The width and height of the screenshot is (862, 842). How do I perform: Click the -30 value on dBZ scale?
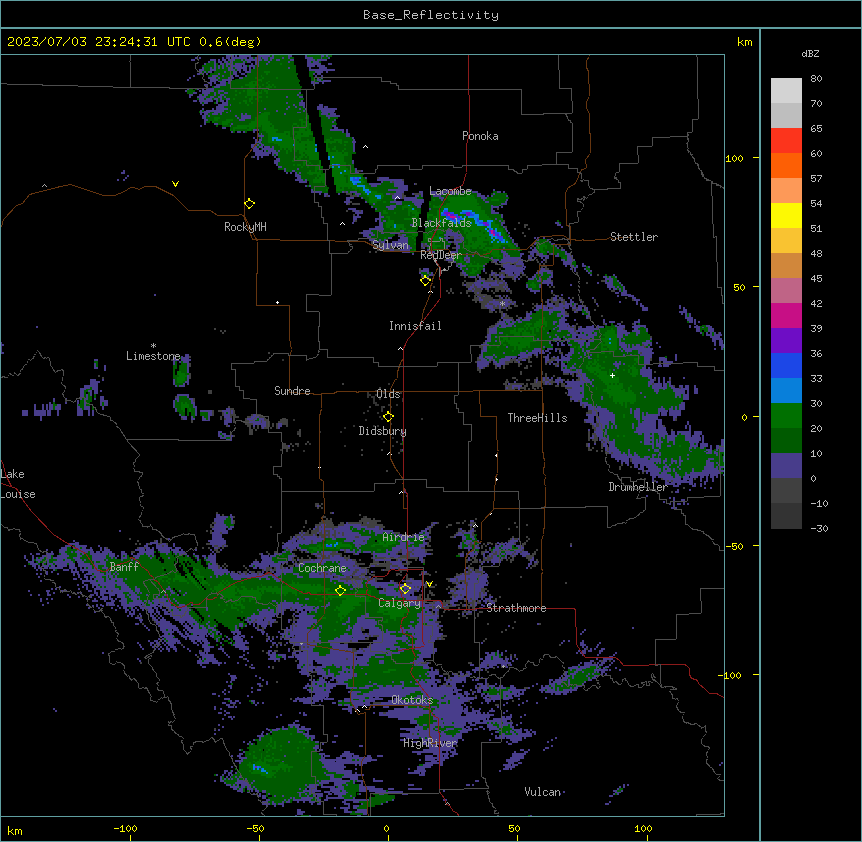pos(819,529)
